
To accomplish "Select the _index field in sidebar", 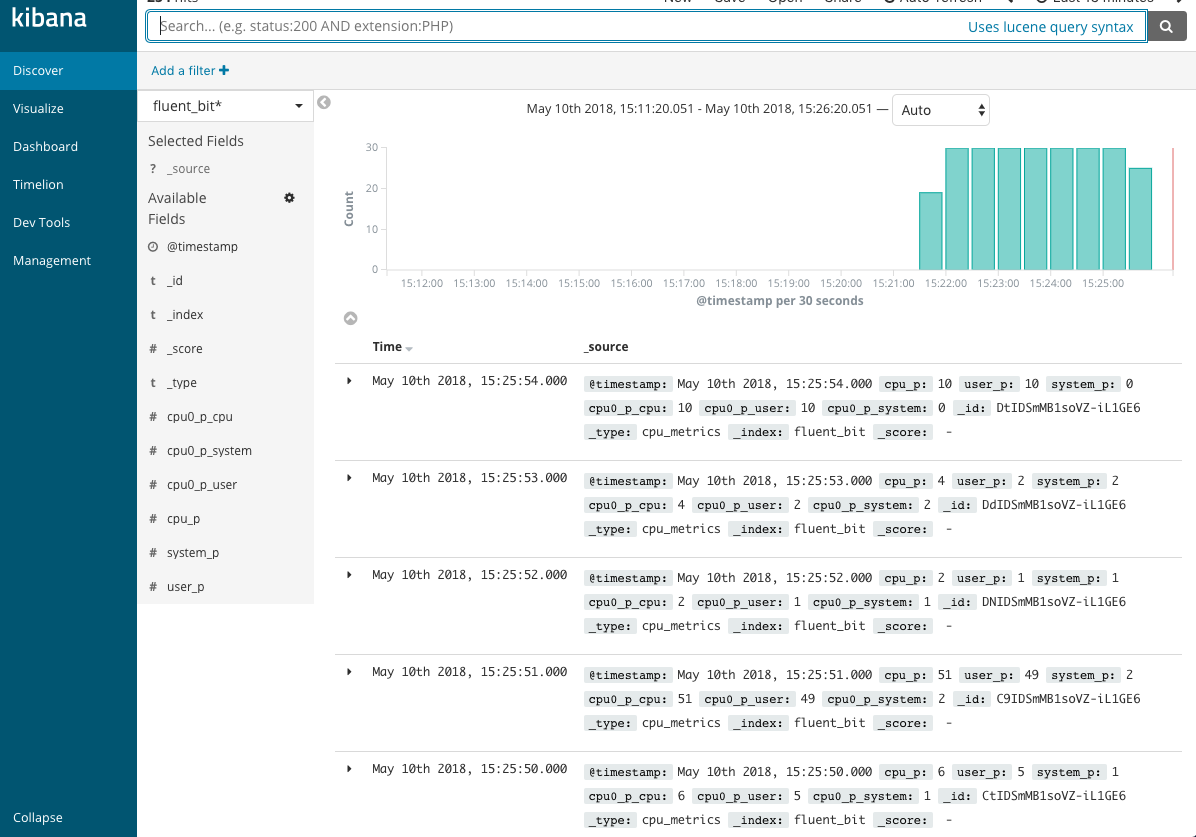I will (x=185, y=314).
